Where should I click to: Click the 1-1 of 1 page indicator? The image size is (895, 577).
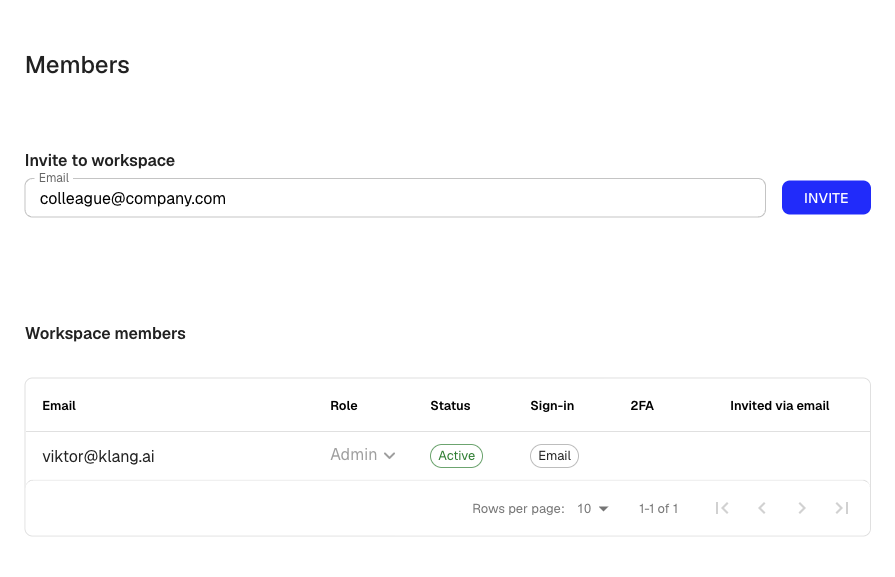point(658,508)
